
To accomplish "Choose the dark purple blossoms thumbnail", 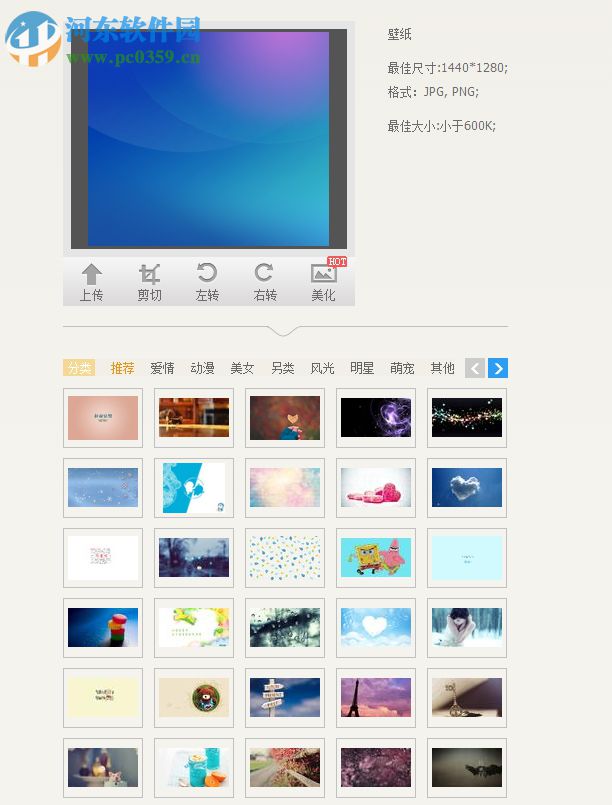I will click(x=376, y=768).
